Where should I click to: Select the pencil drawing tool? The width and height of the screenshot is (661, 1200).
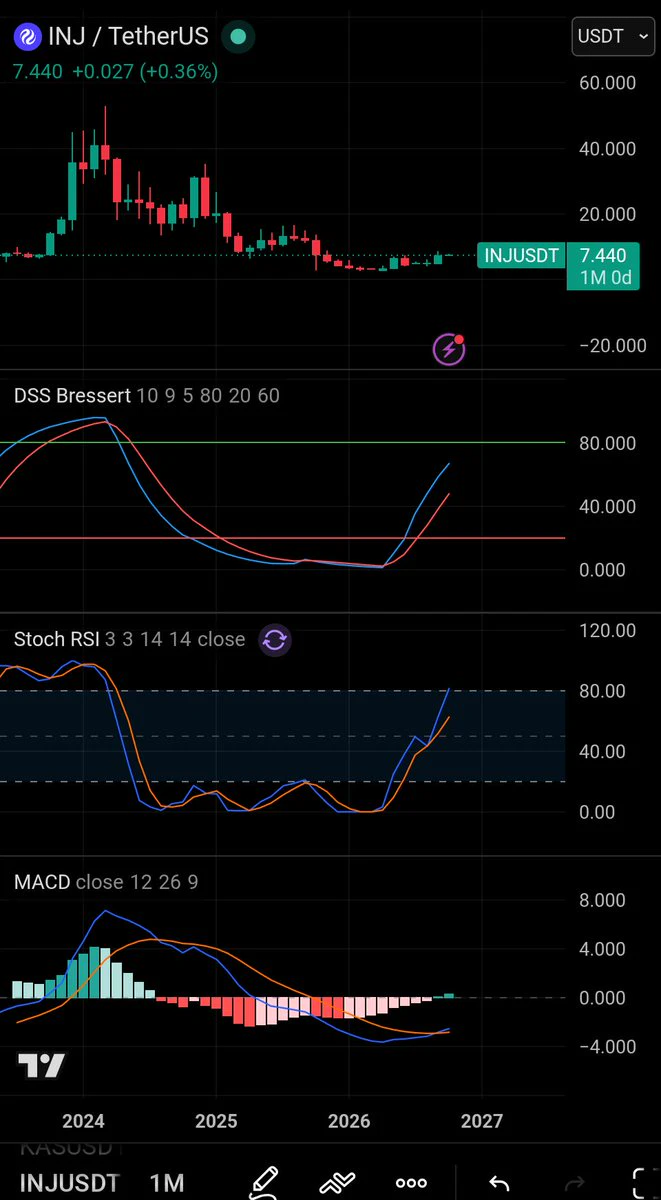(264, 1182)
